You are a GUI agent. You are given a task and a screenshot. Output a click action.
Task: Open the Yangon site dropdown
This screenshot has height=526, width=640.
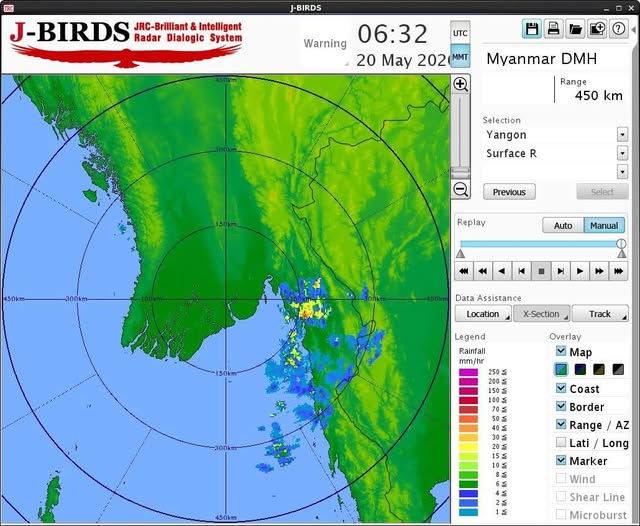click(x=622, y=134)
